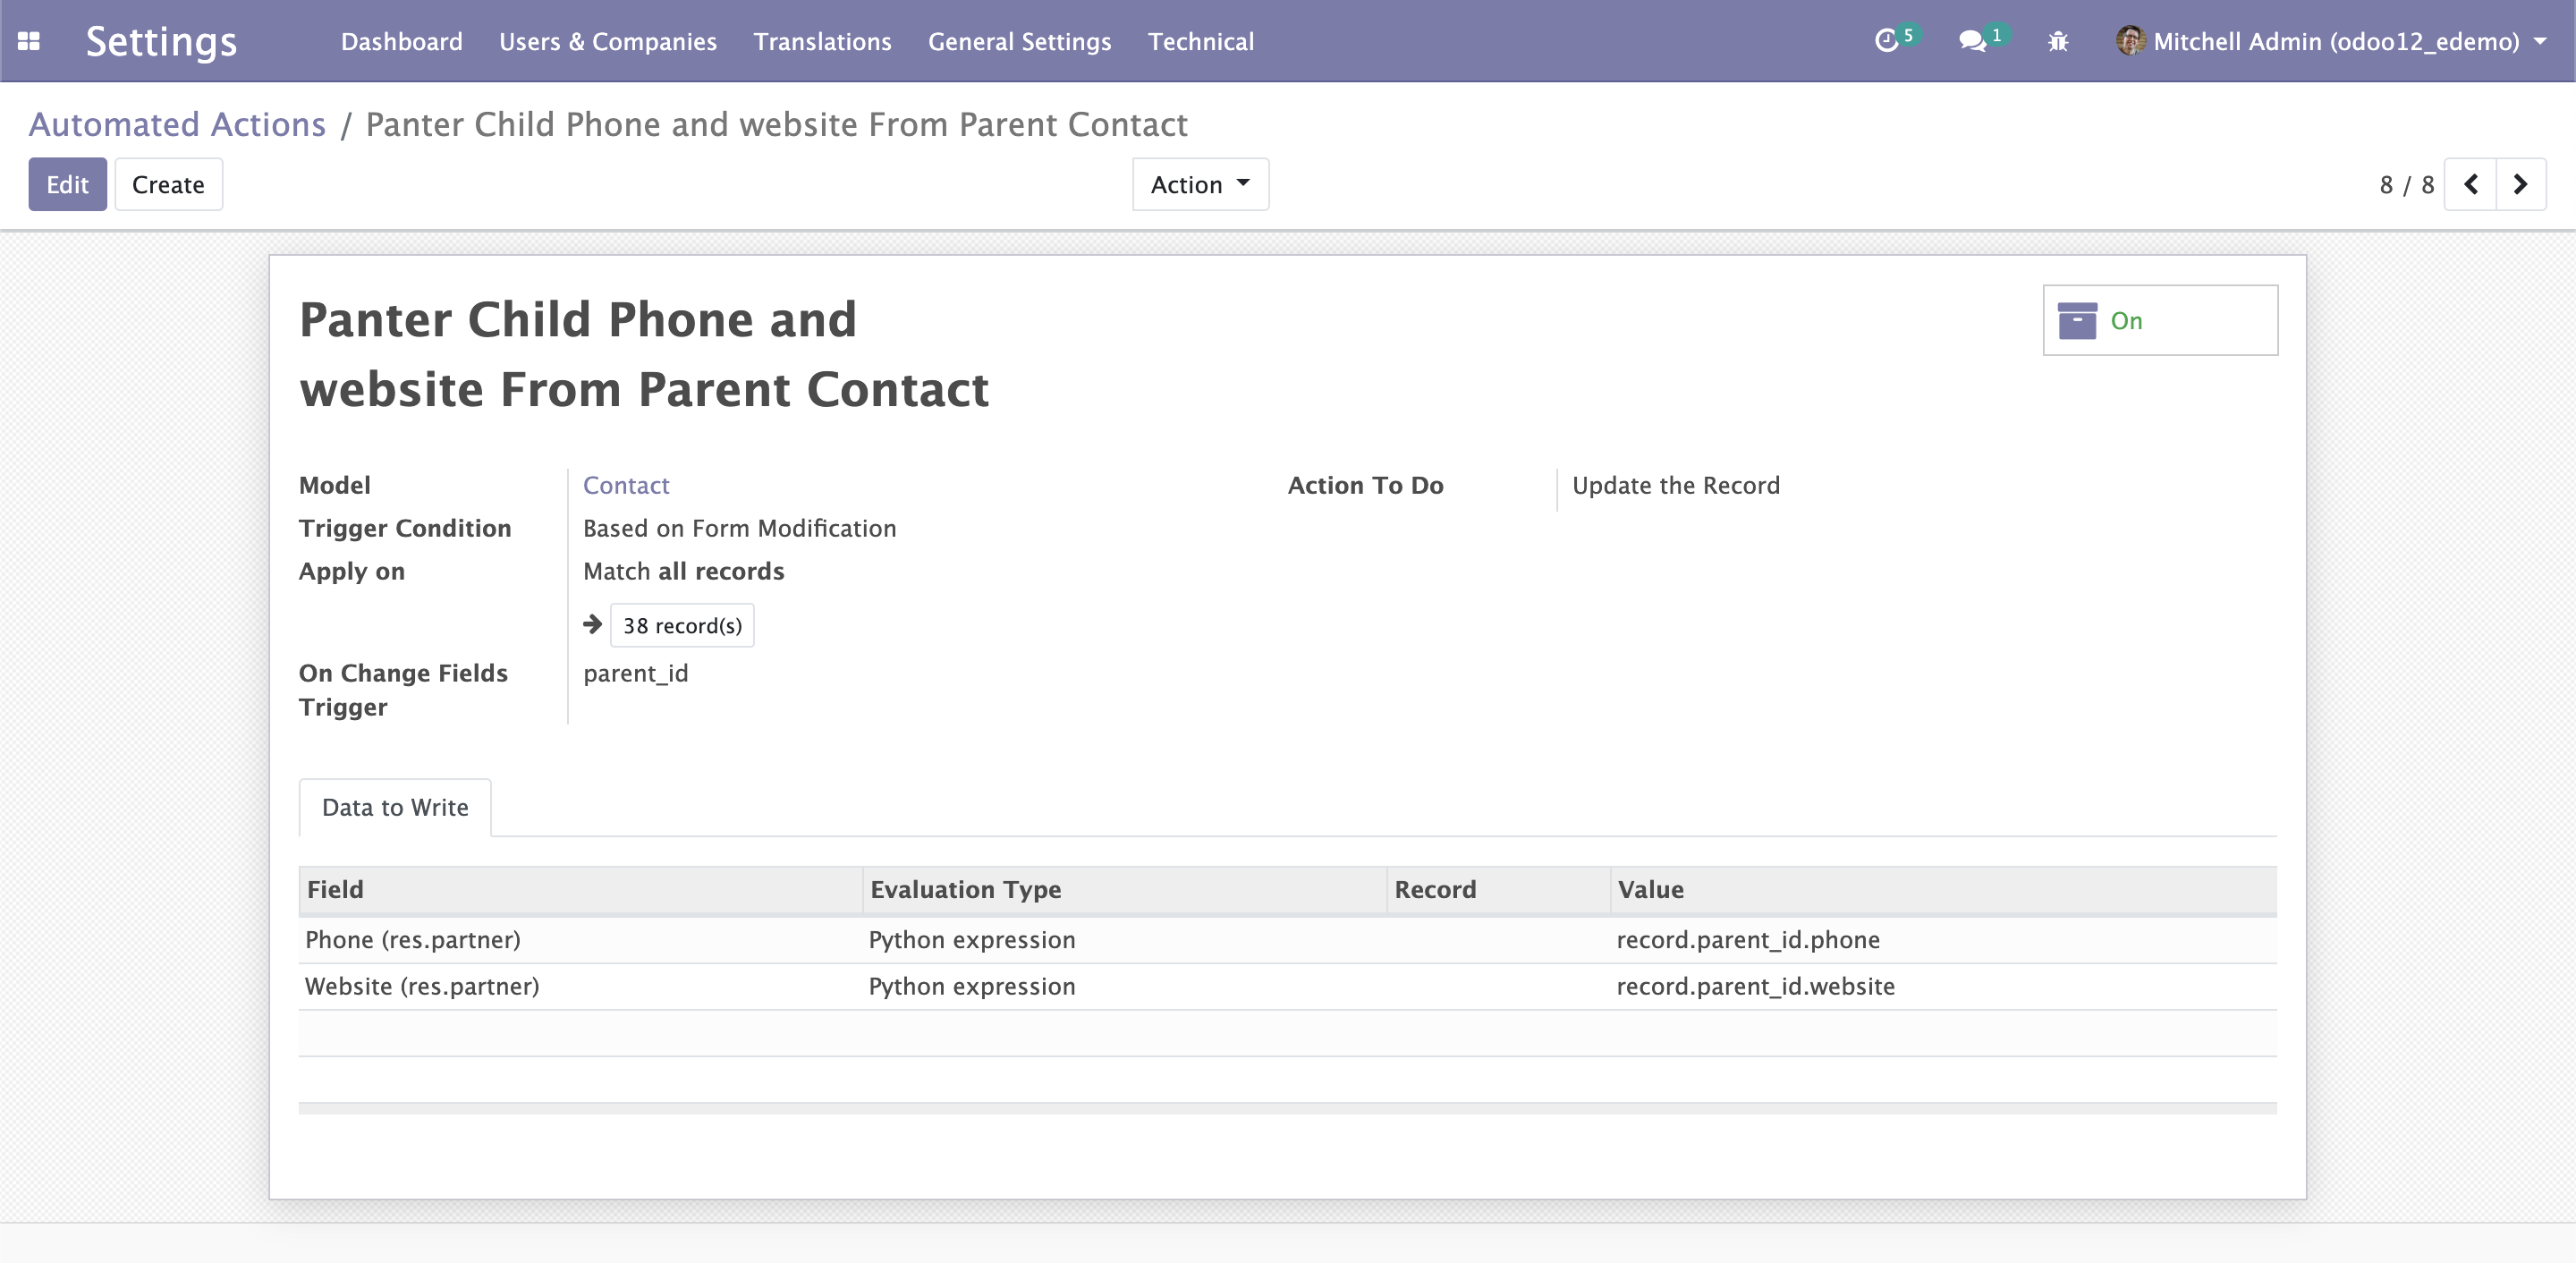Toggle the On/Off switch to disable action
2576x1263 pixels.
(2160, 320)
